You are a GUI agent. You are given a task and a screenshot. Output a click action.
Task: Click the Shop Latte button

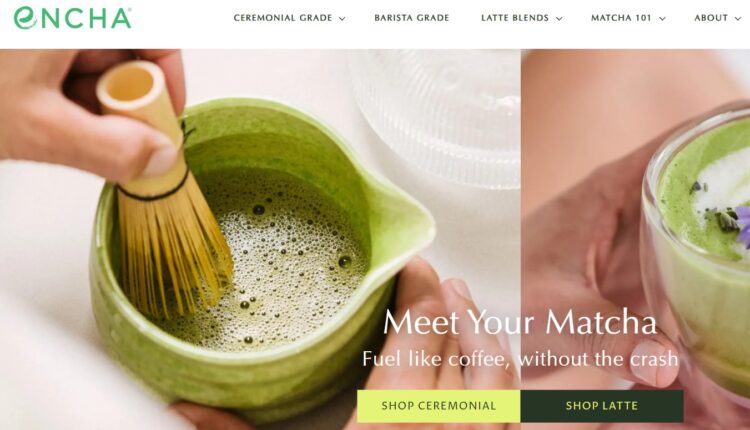(x=602, y=406)
